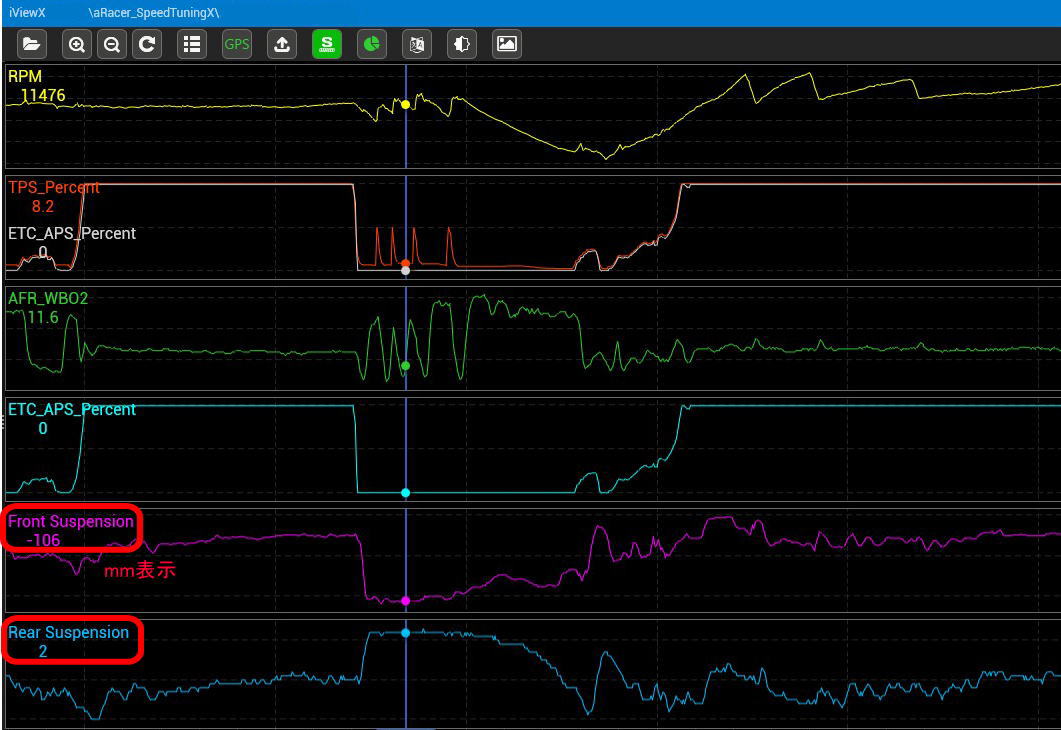Click the Front Suspension value -106
The width and height of the screenshot is (1061, 730).
coord(43,540)
